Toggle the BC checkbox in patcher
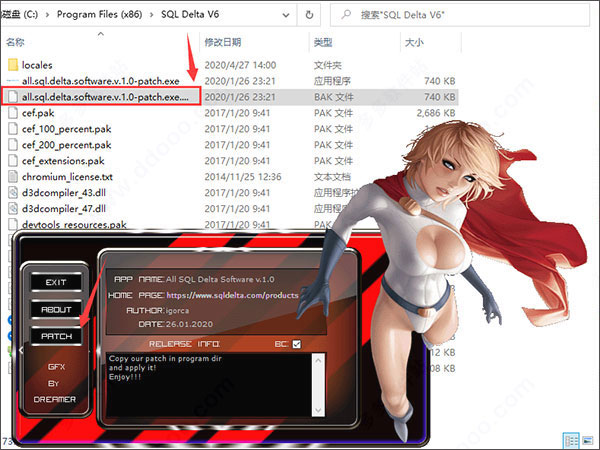600x450 pixels. coord(297,344)
